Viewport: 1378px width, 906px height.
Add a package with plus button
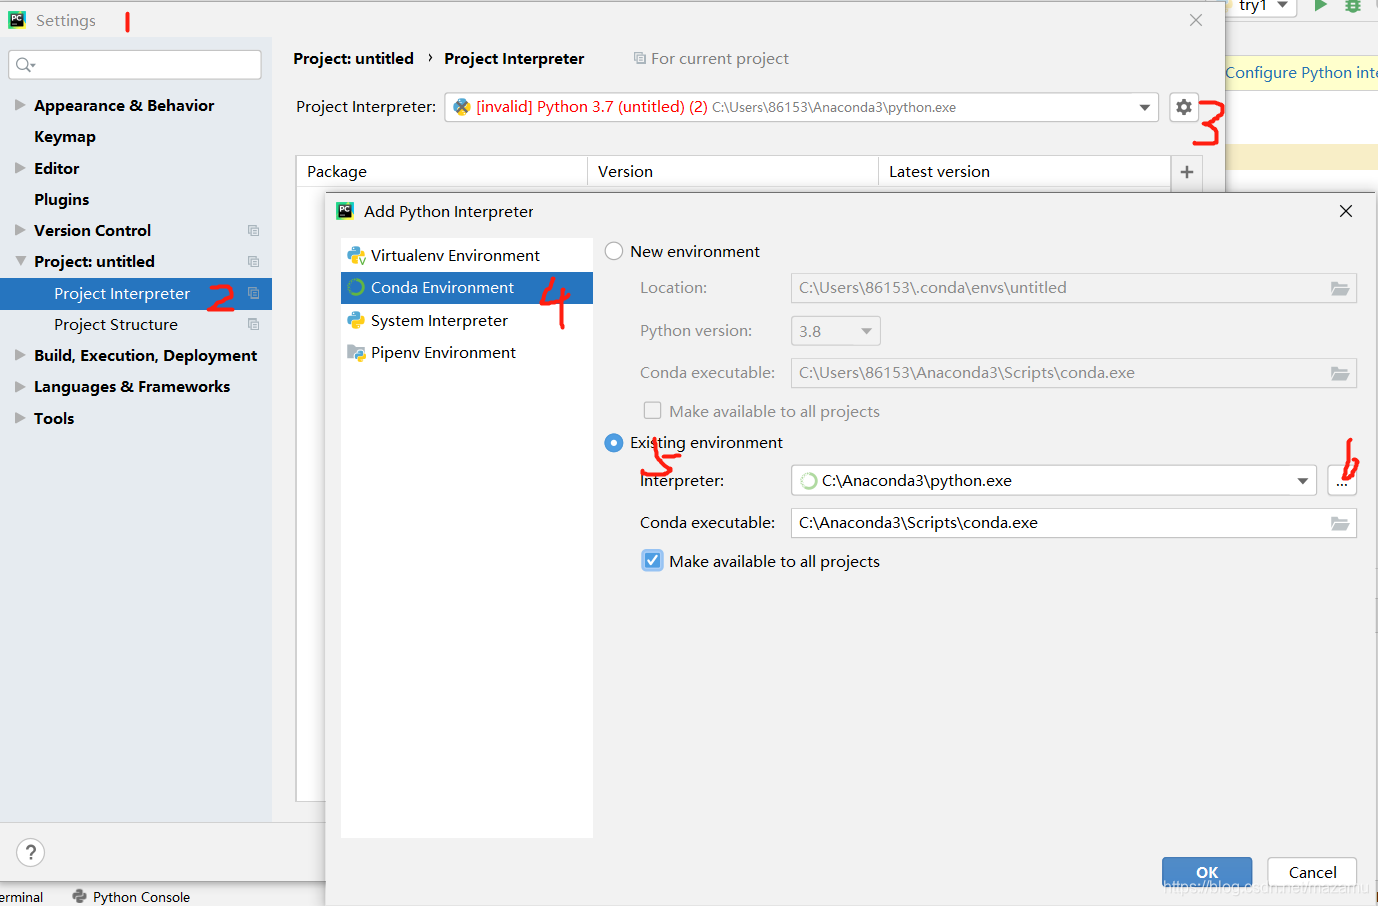point(1187,172)
